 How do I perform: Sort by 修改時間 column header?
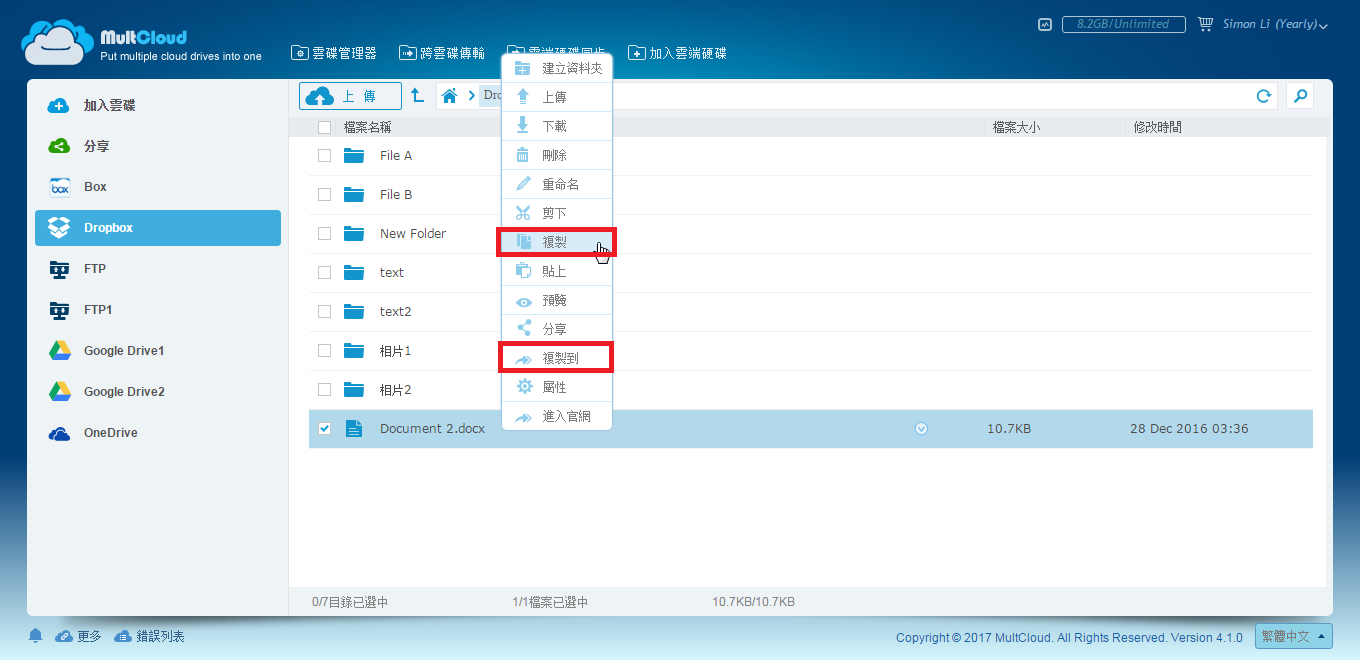[1157, 127]
